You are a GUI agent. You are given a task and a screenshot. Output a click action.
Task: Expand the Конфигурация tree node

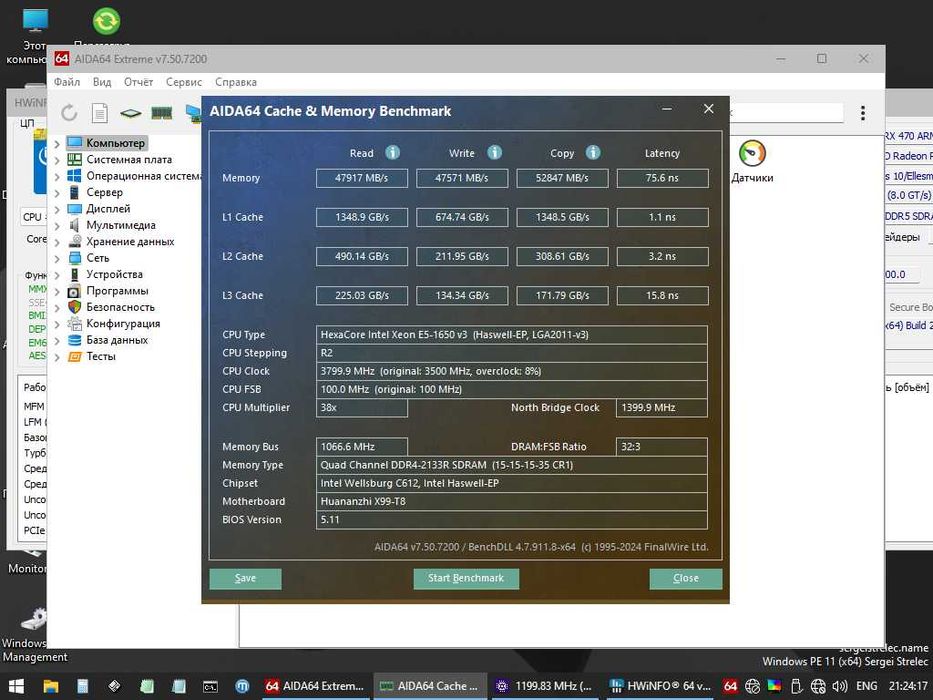(x=57, y=324)
